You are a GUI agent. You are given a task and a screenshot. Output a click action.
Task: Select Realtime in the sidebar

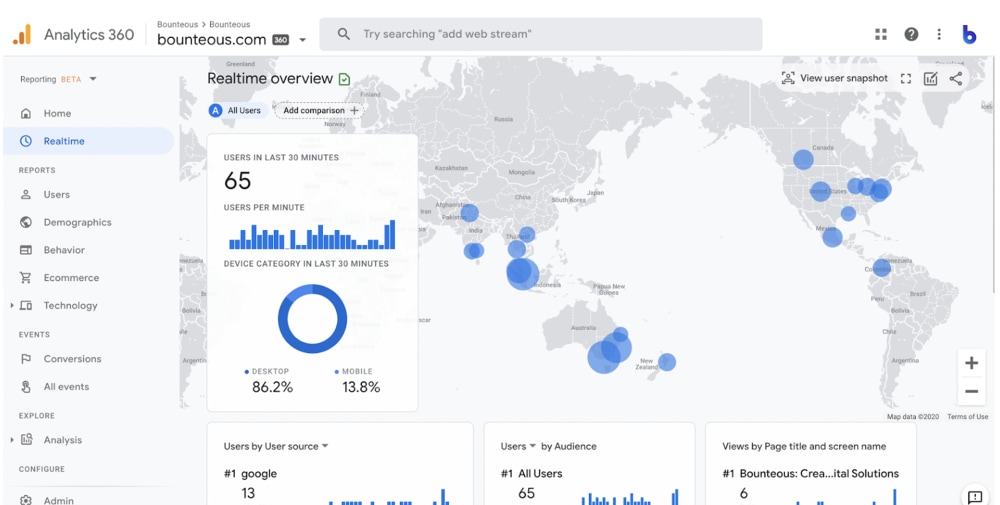[x=89, y=141]
